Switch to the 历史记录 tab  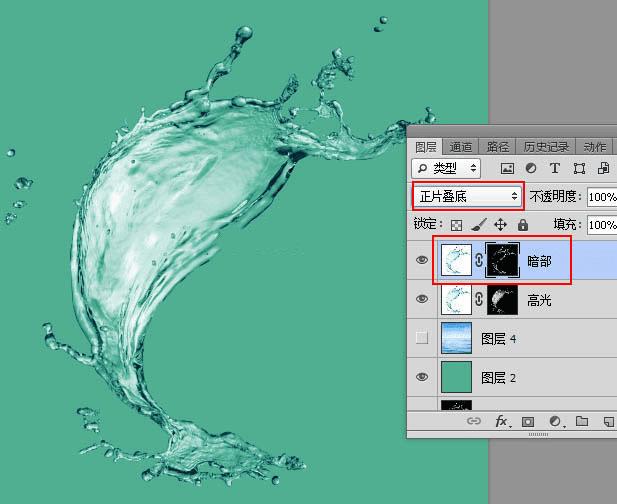tap(546, 147)
